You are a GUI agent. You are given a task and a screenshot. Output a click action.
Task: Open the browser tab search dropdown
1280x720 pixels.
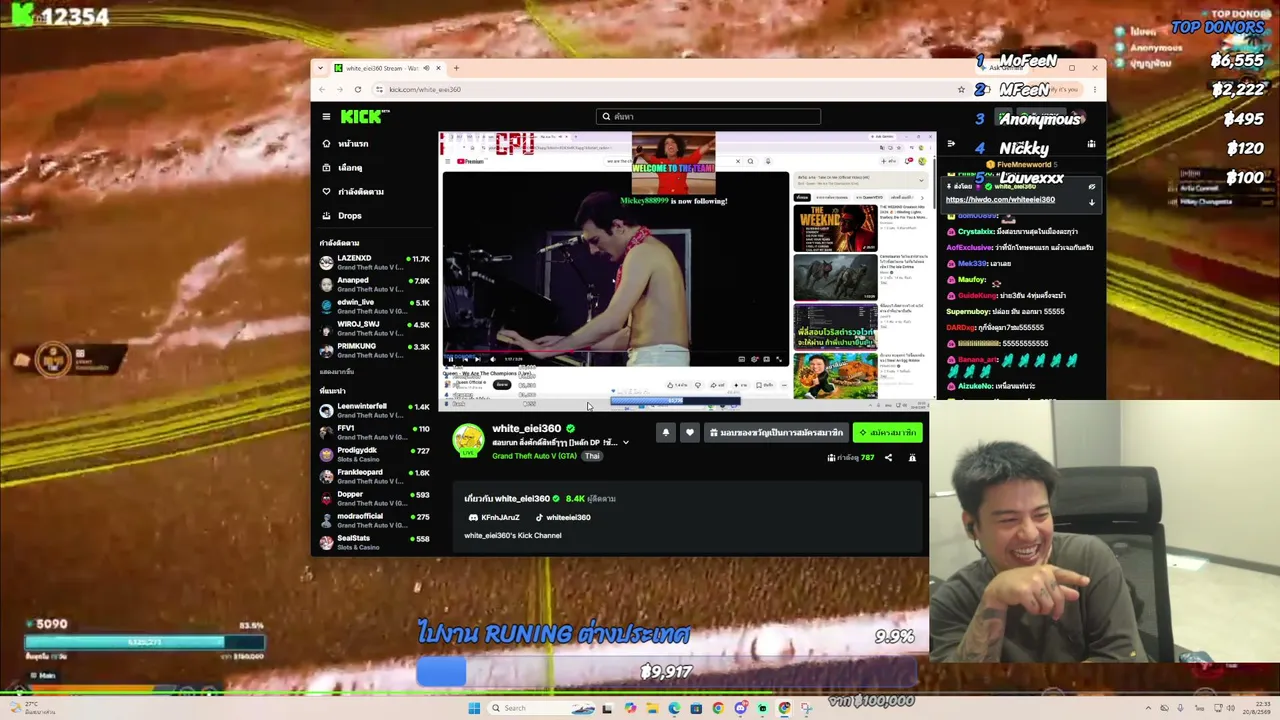pyautogui.click(x=320, y=68)
